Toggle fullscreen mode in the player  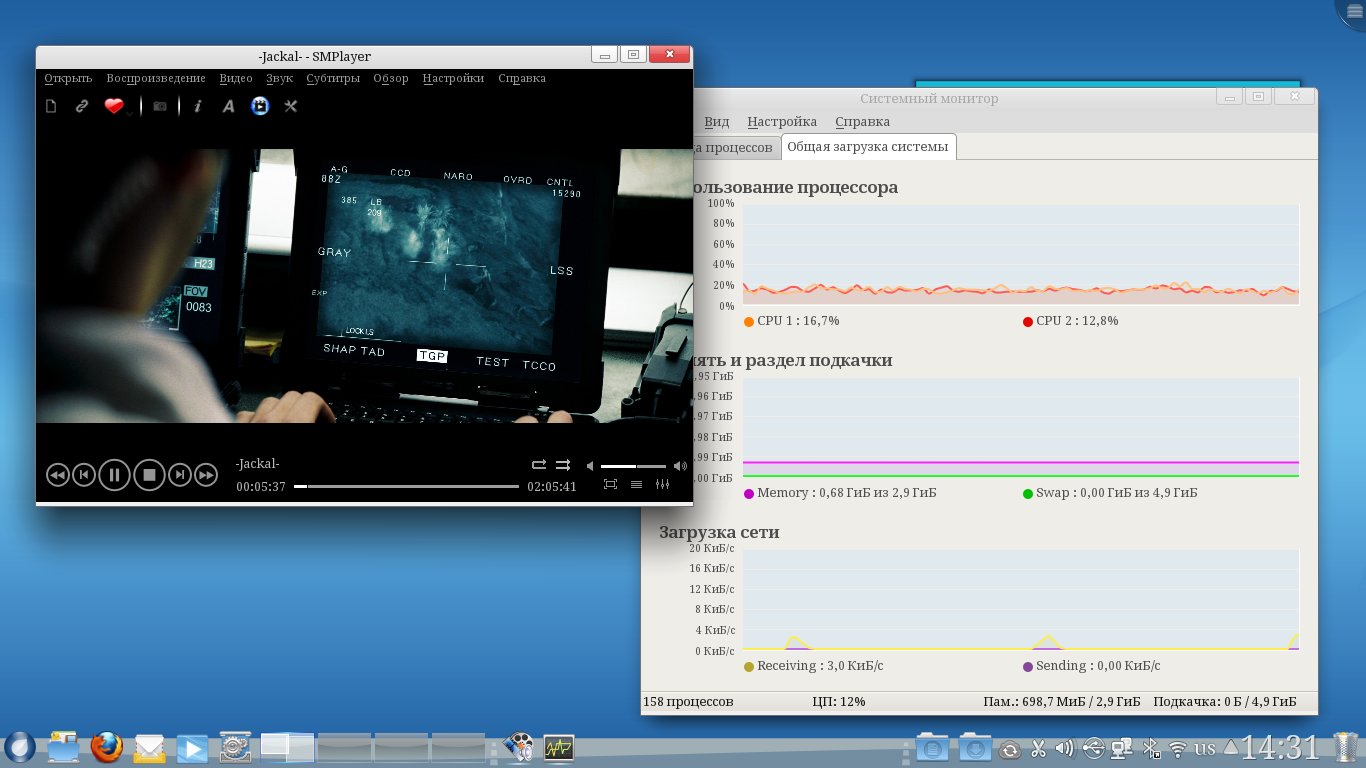point(610,485)
